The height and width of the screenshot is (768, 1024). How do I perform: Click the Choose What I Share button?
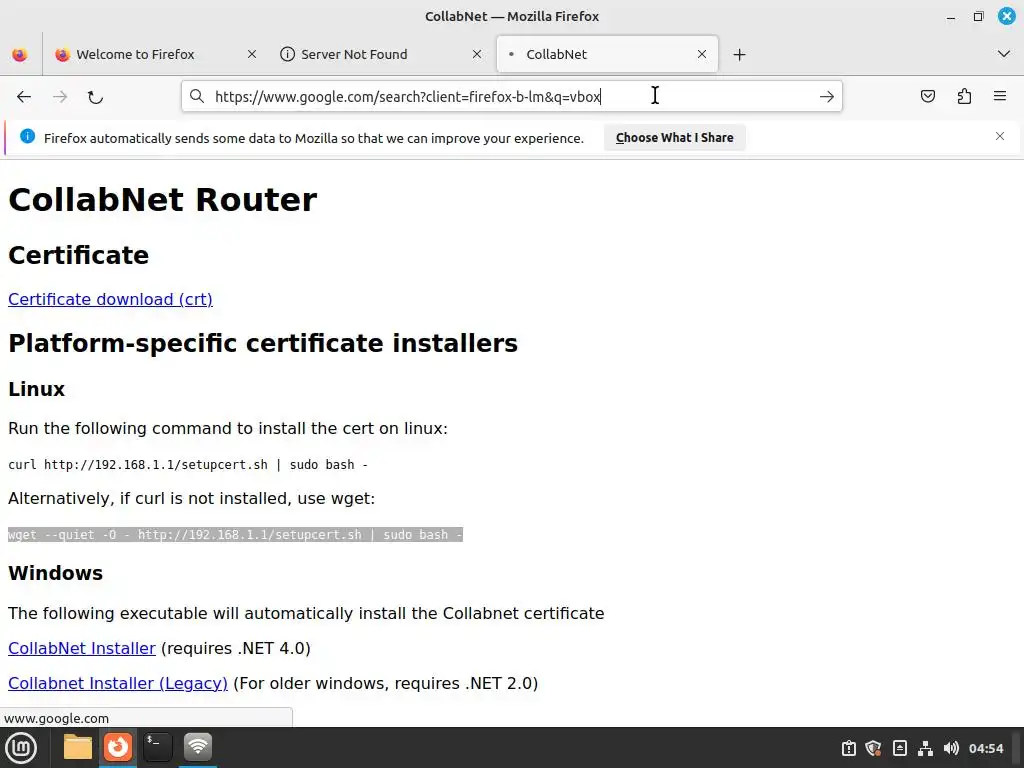[x=675, y=138]
